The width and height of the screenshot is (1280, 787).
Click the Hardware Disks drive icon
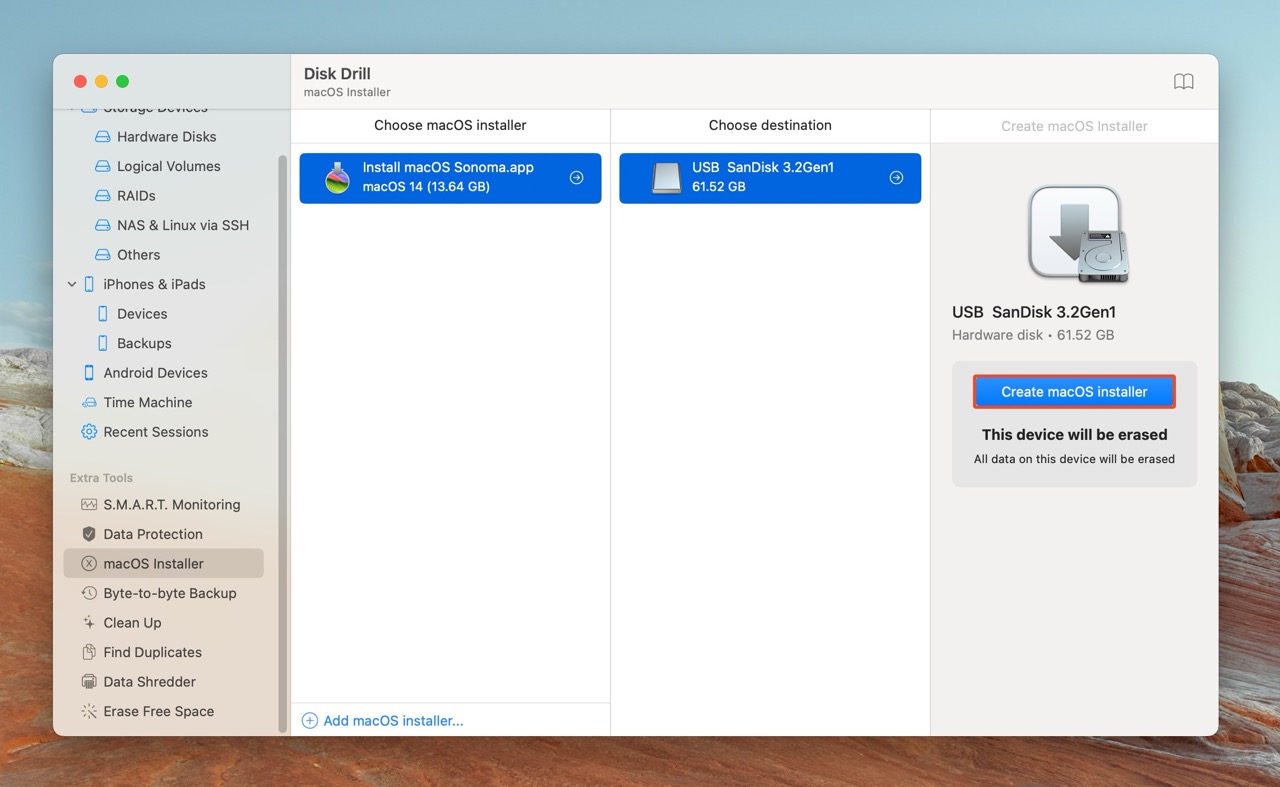(102, 137)
